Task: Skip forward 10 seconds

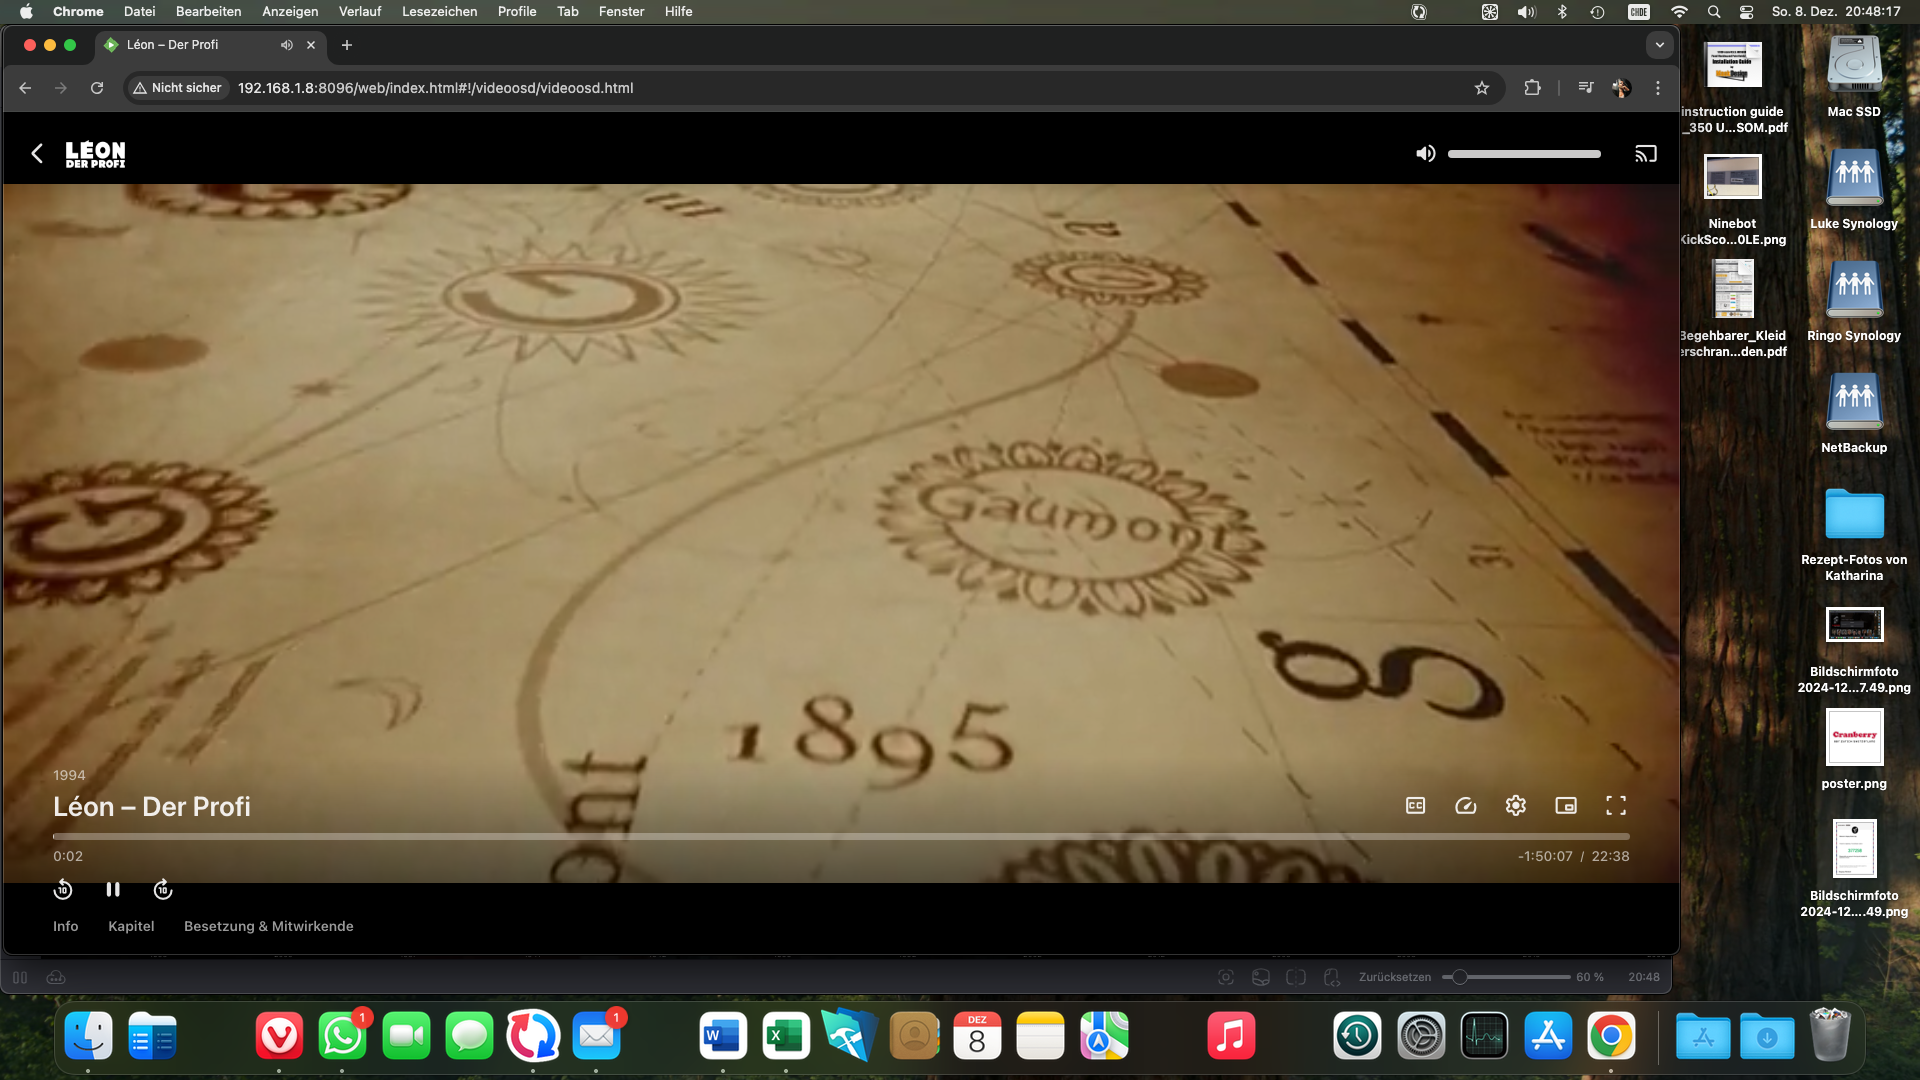Action: pyautogui.click(x=163, y=889)
